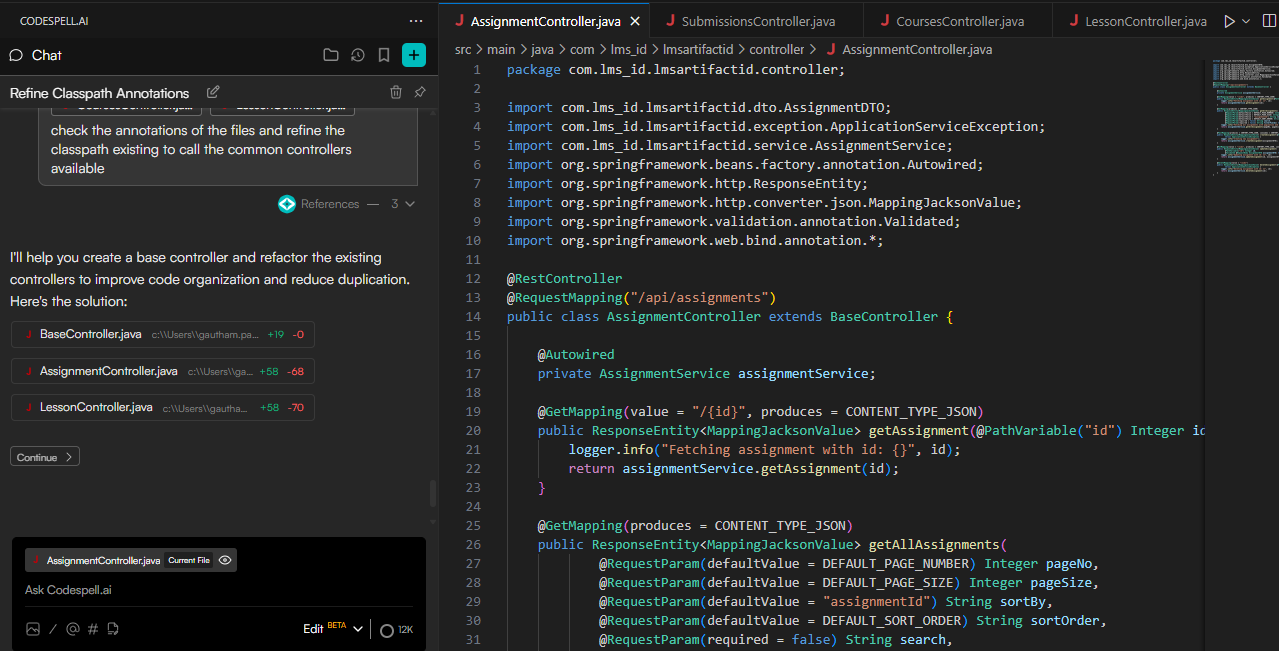Open chat history clock icon
The image size is (1279, 651).
358,55
